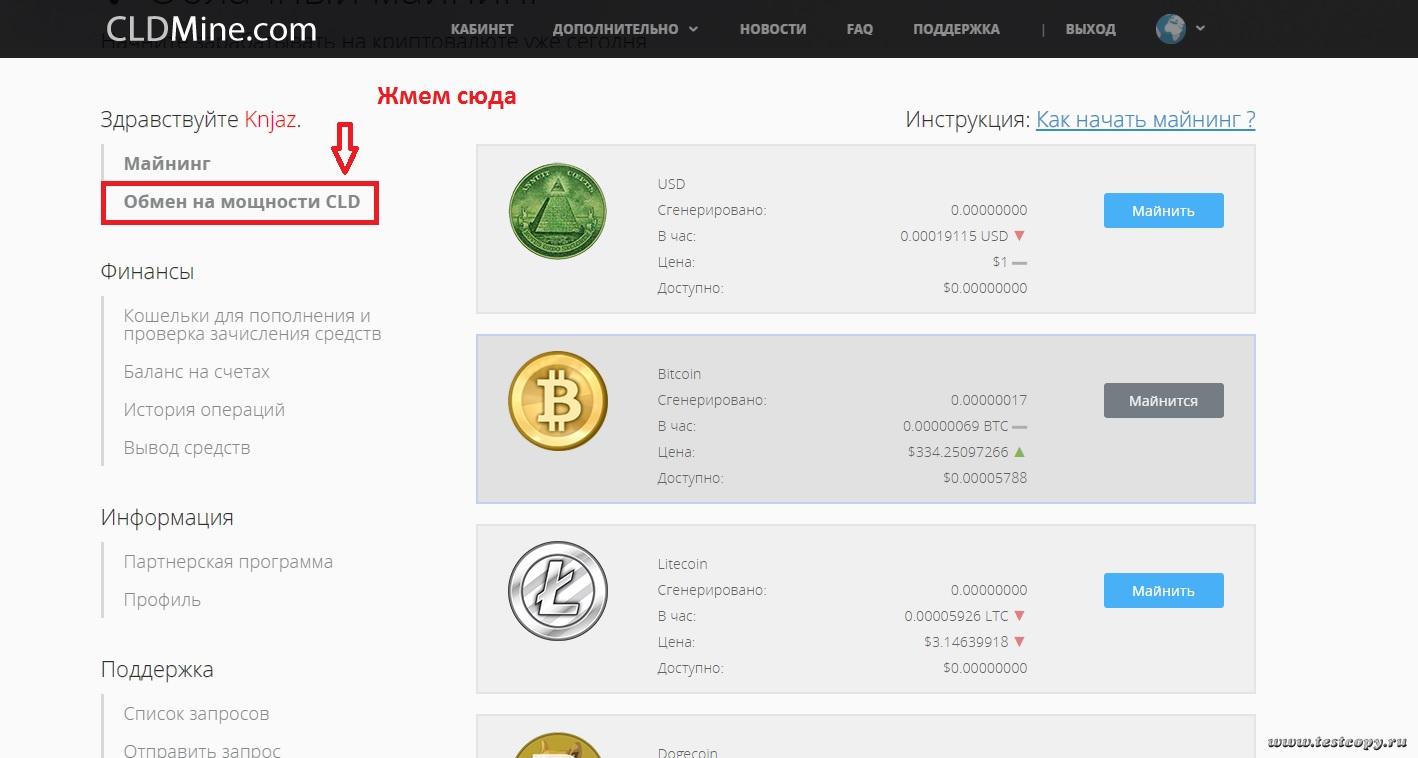Select Обмен на мощности CLD in sidebar
The height and width of the screenshot is (758, 1418).
241,202
